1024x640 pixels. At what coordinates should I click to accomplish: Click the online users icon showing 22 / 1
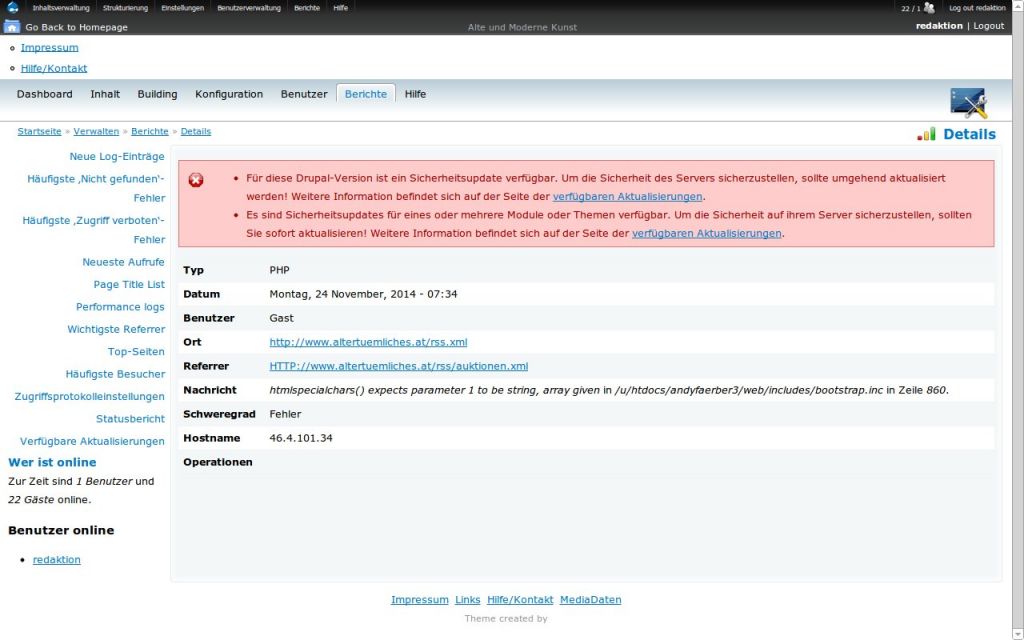(929, 8)
